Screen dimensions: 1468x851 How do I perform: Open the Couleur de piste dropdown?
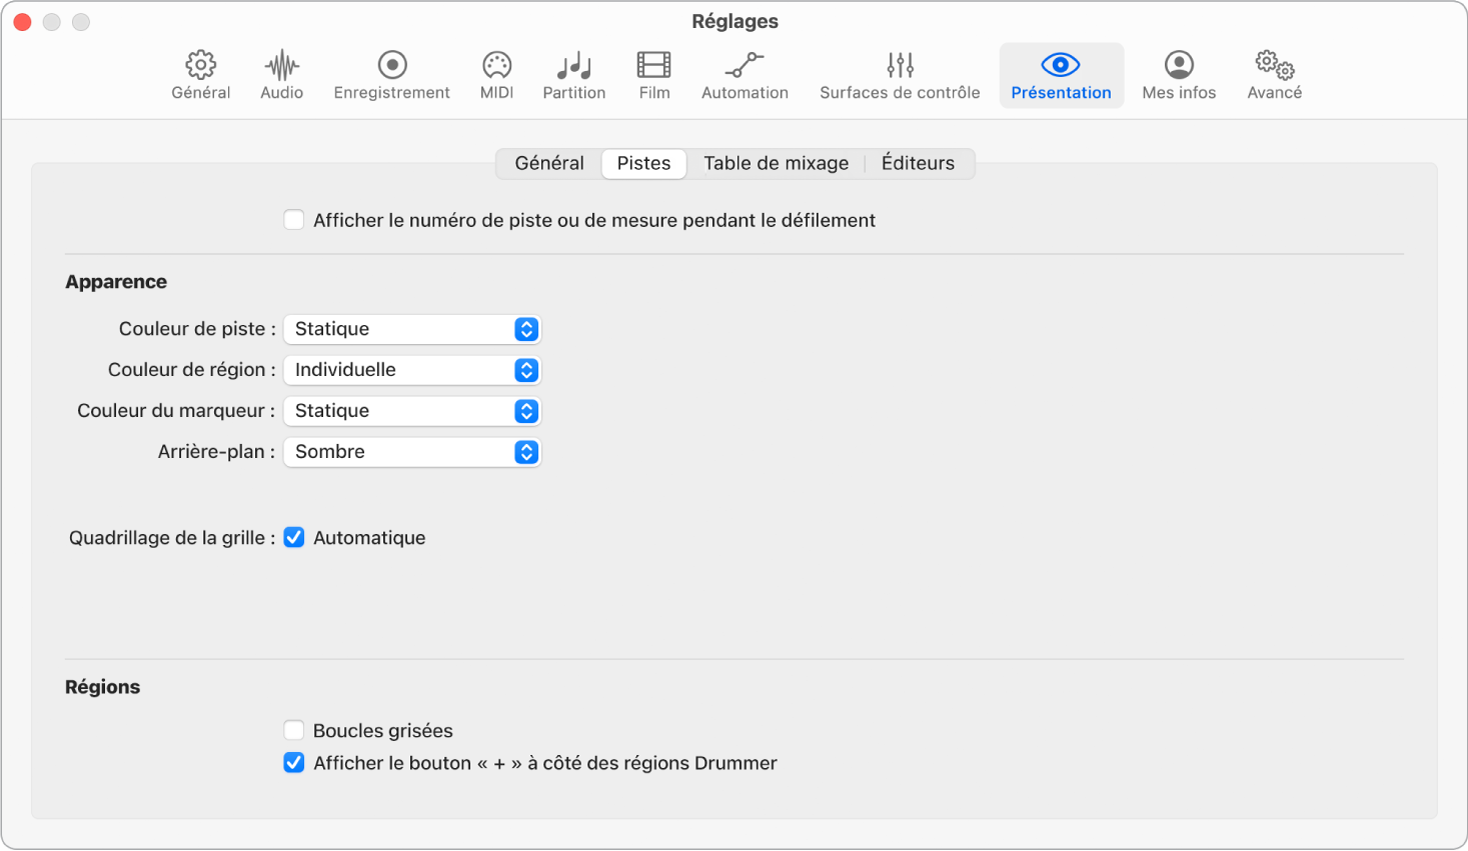pos(412,329)
